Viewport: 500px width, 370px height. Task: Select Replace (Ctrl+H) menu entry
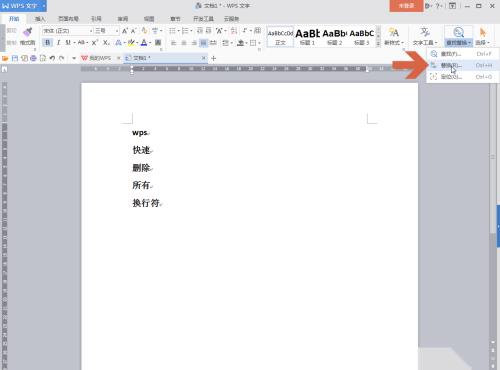tap(463, 65)
